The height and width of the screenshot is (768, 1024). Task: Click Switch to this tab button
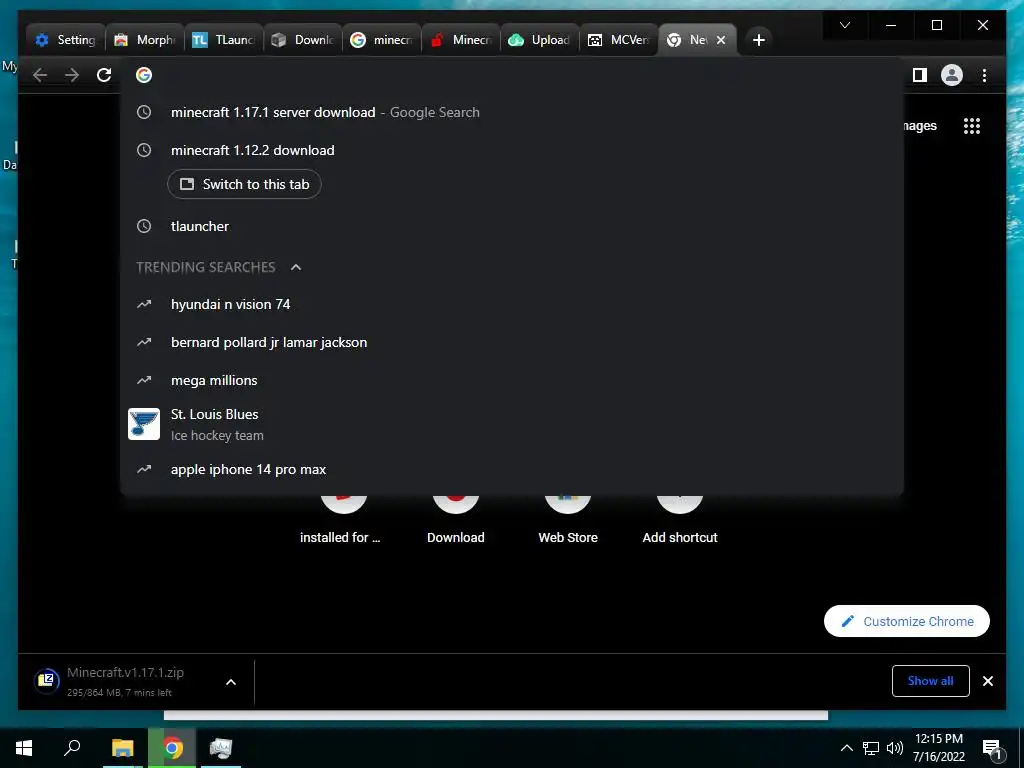coord(244,184)
